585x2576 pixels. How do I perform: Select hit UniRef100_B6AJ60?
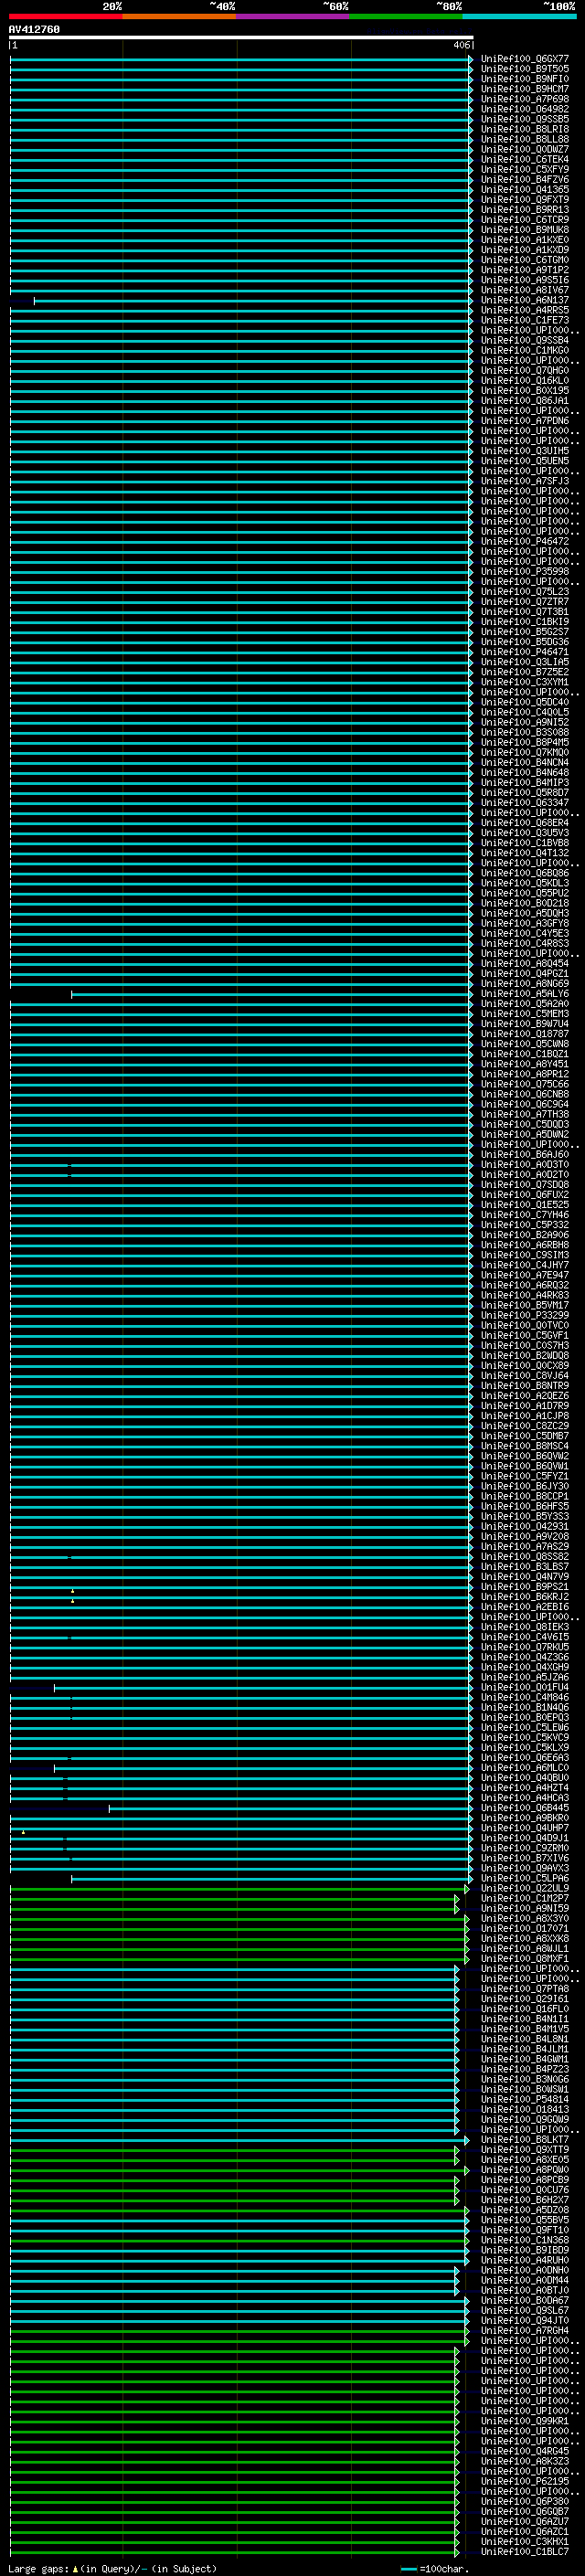coord(525,1154)
